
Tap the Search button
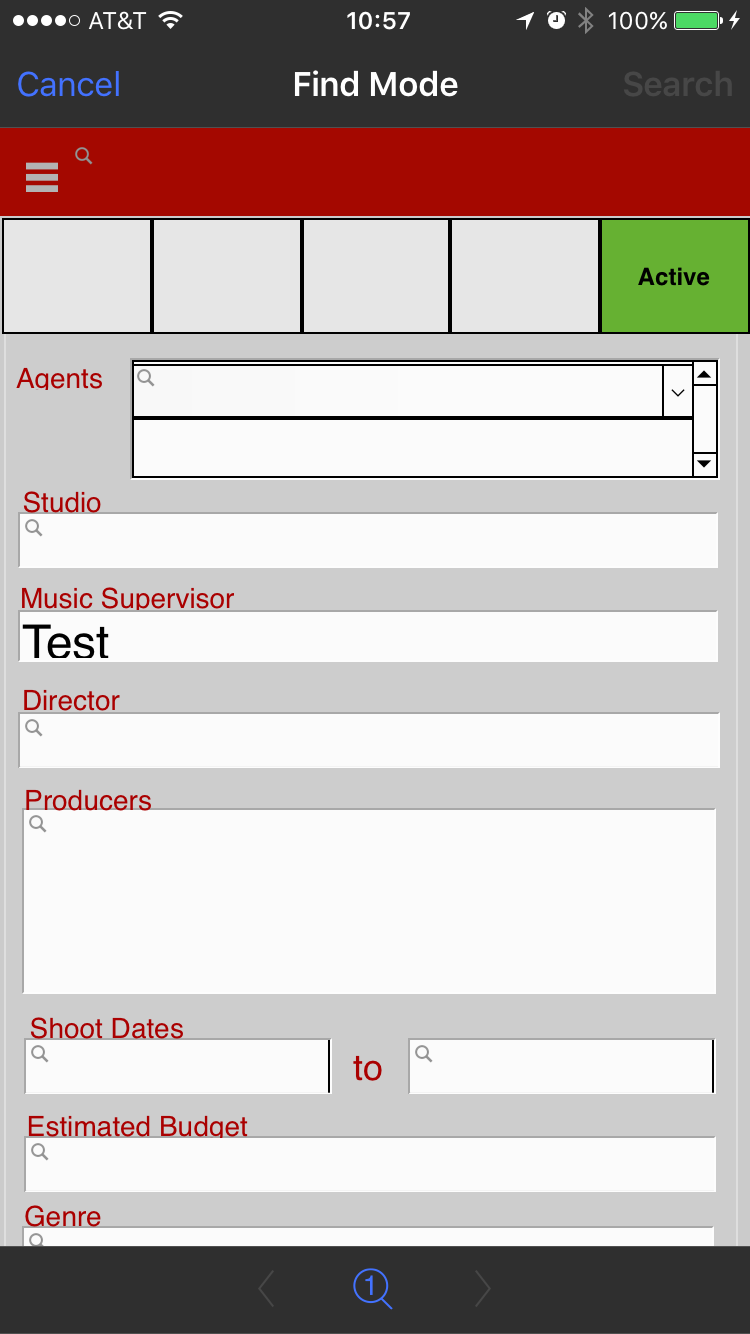tap(677, 85)
